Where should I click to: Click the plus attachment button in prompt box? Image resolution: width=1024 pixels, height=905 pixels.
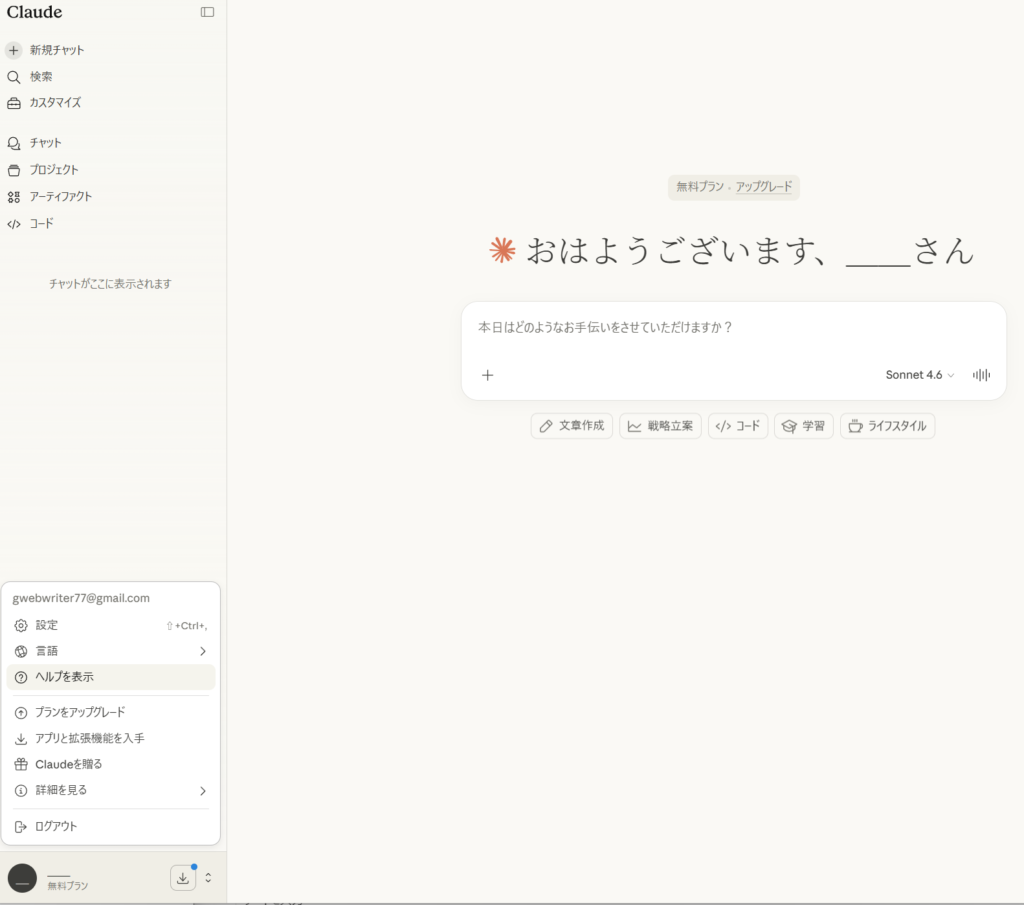(488, 375)
